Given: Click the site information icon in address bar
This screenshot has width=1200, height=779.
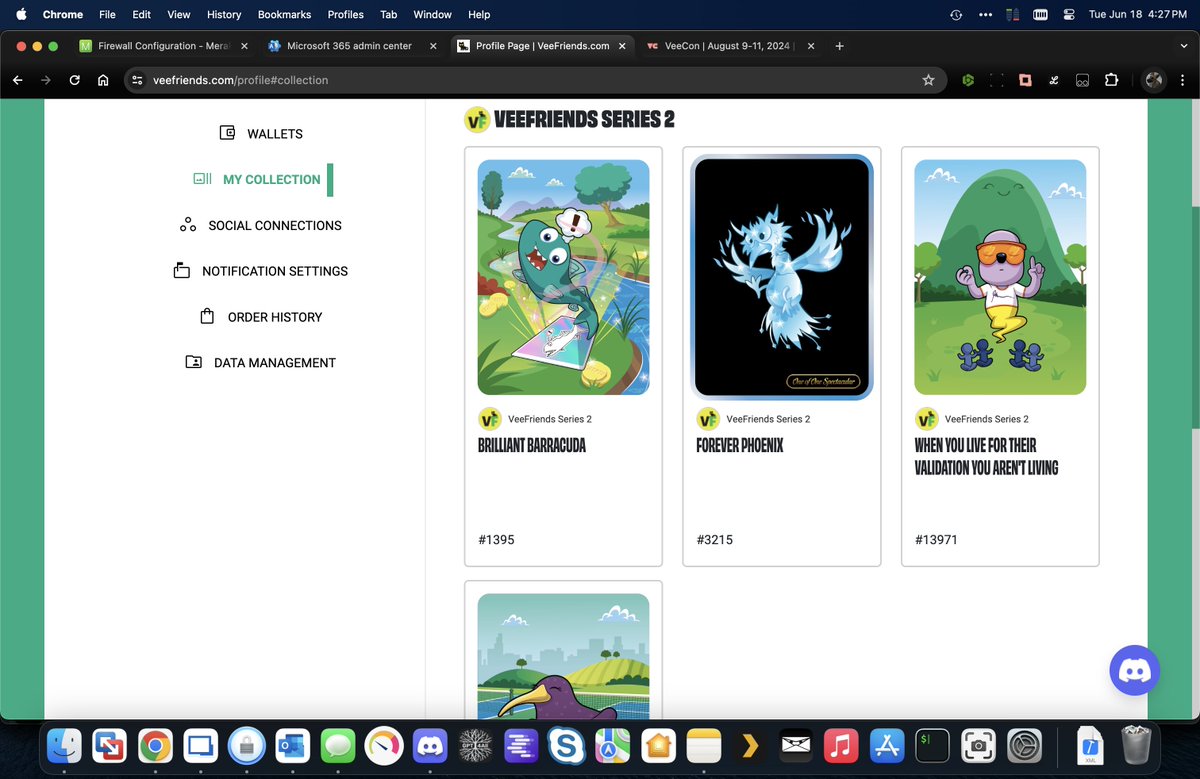Looking at the screenshot, I should [138, 80].
